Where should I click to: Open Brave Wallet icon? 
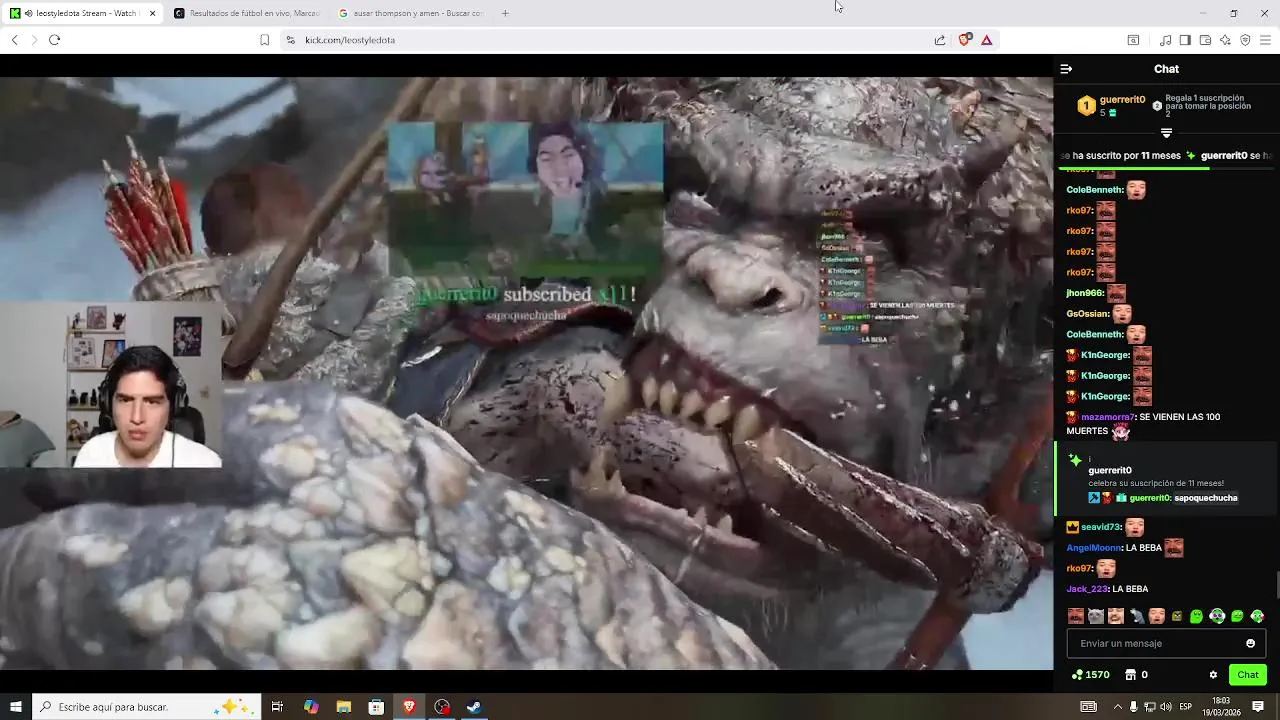1205,40
